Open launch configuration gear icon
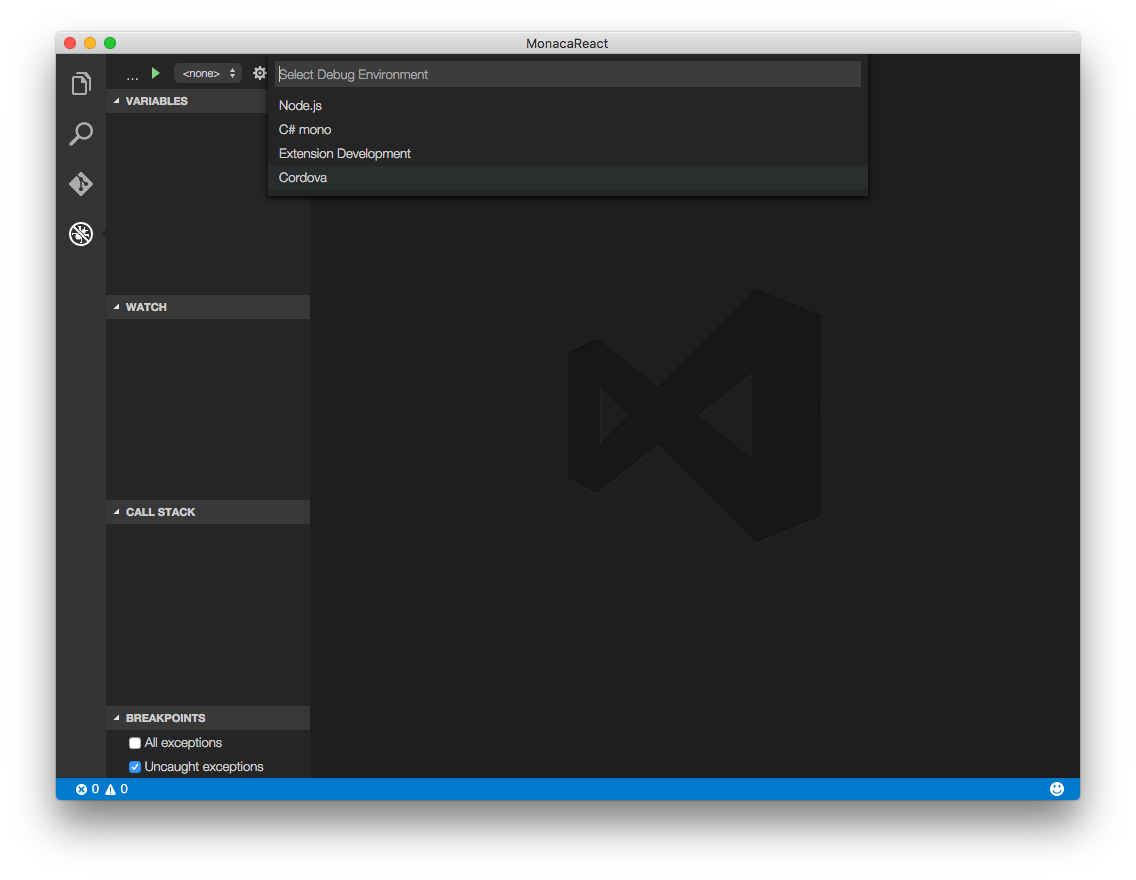The height and width of the screenshot is (880, 1136). coord(260,73)
